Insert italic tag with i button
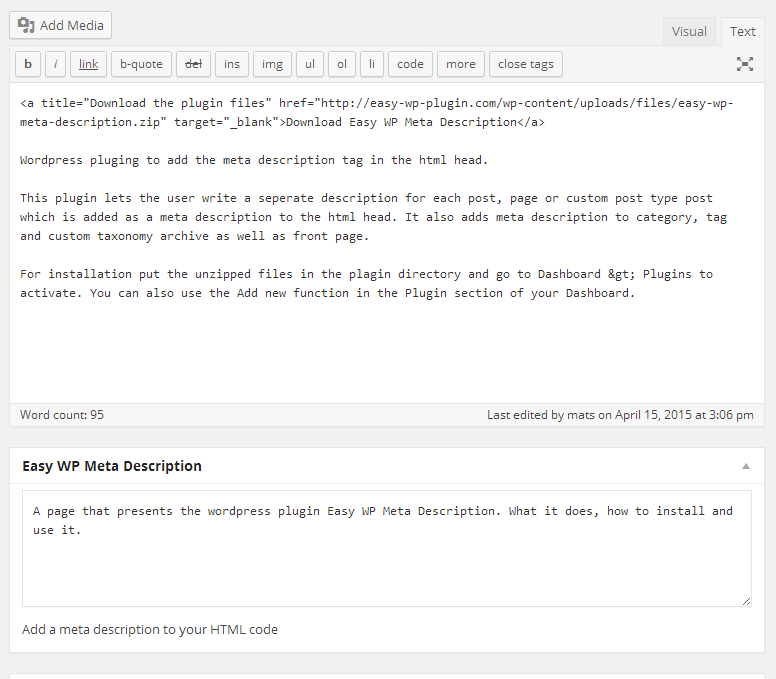This screenshot has height=679, width=776. [x=55, y=64]
